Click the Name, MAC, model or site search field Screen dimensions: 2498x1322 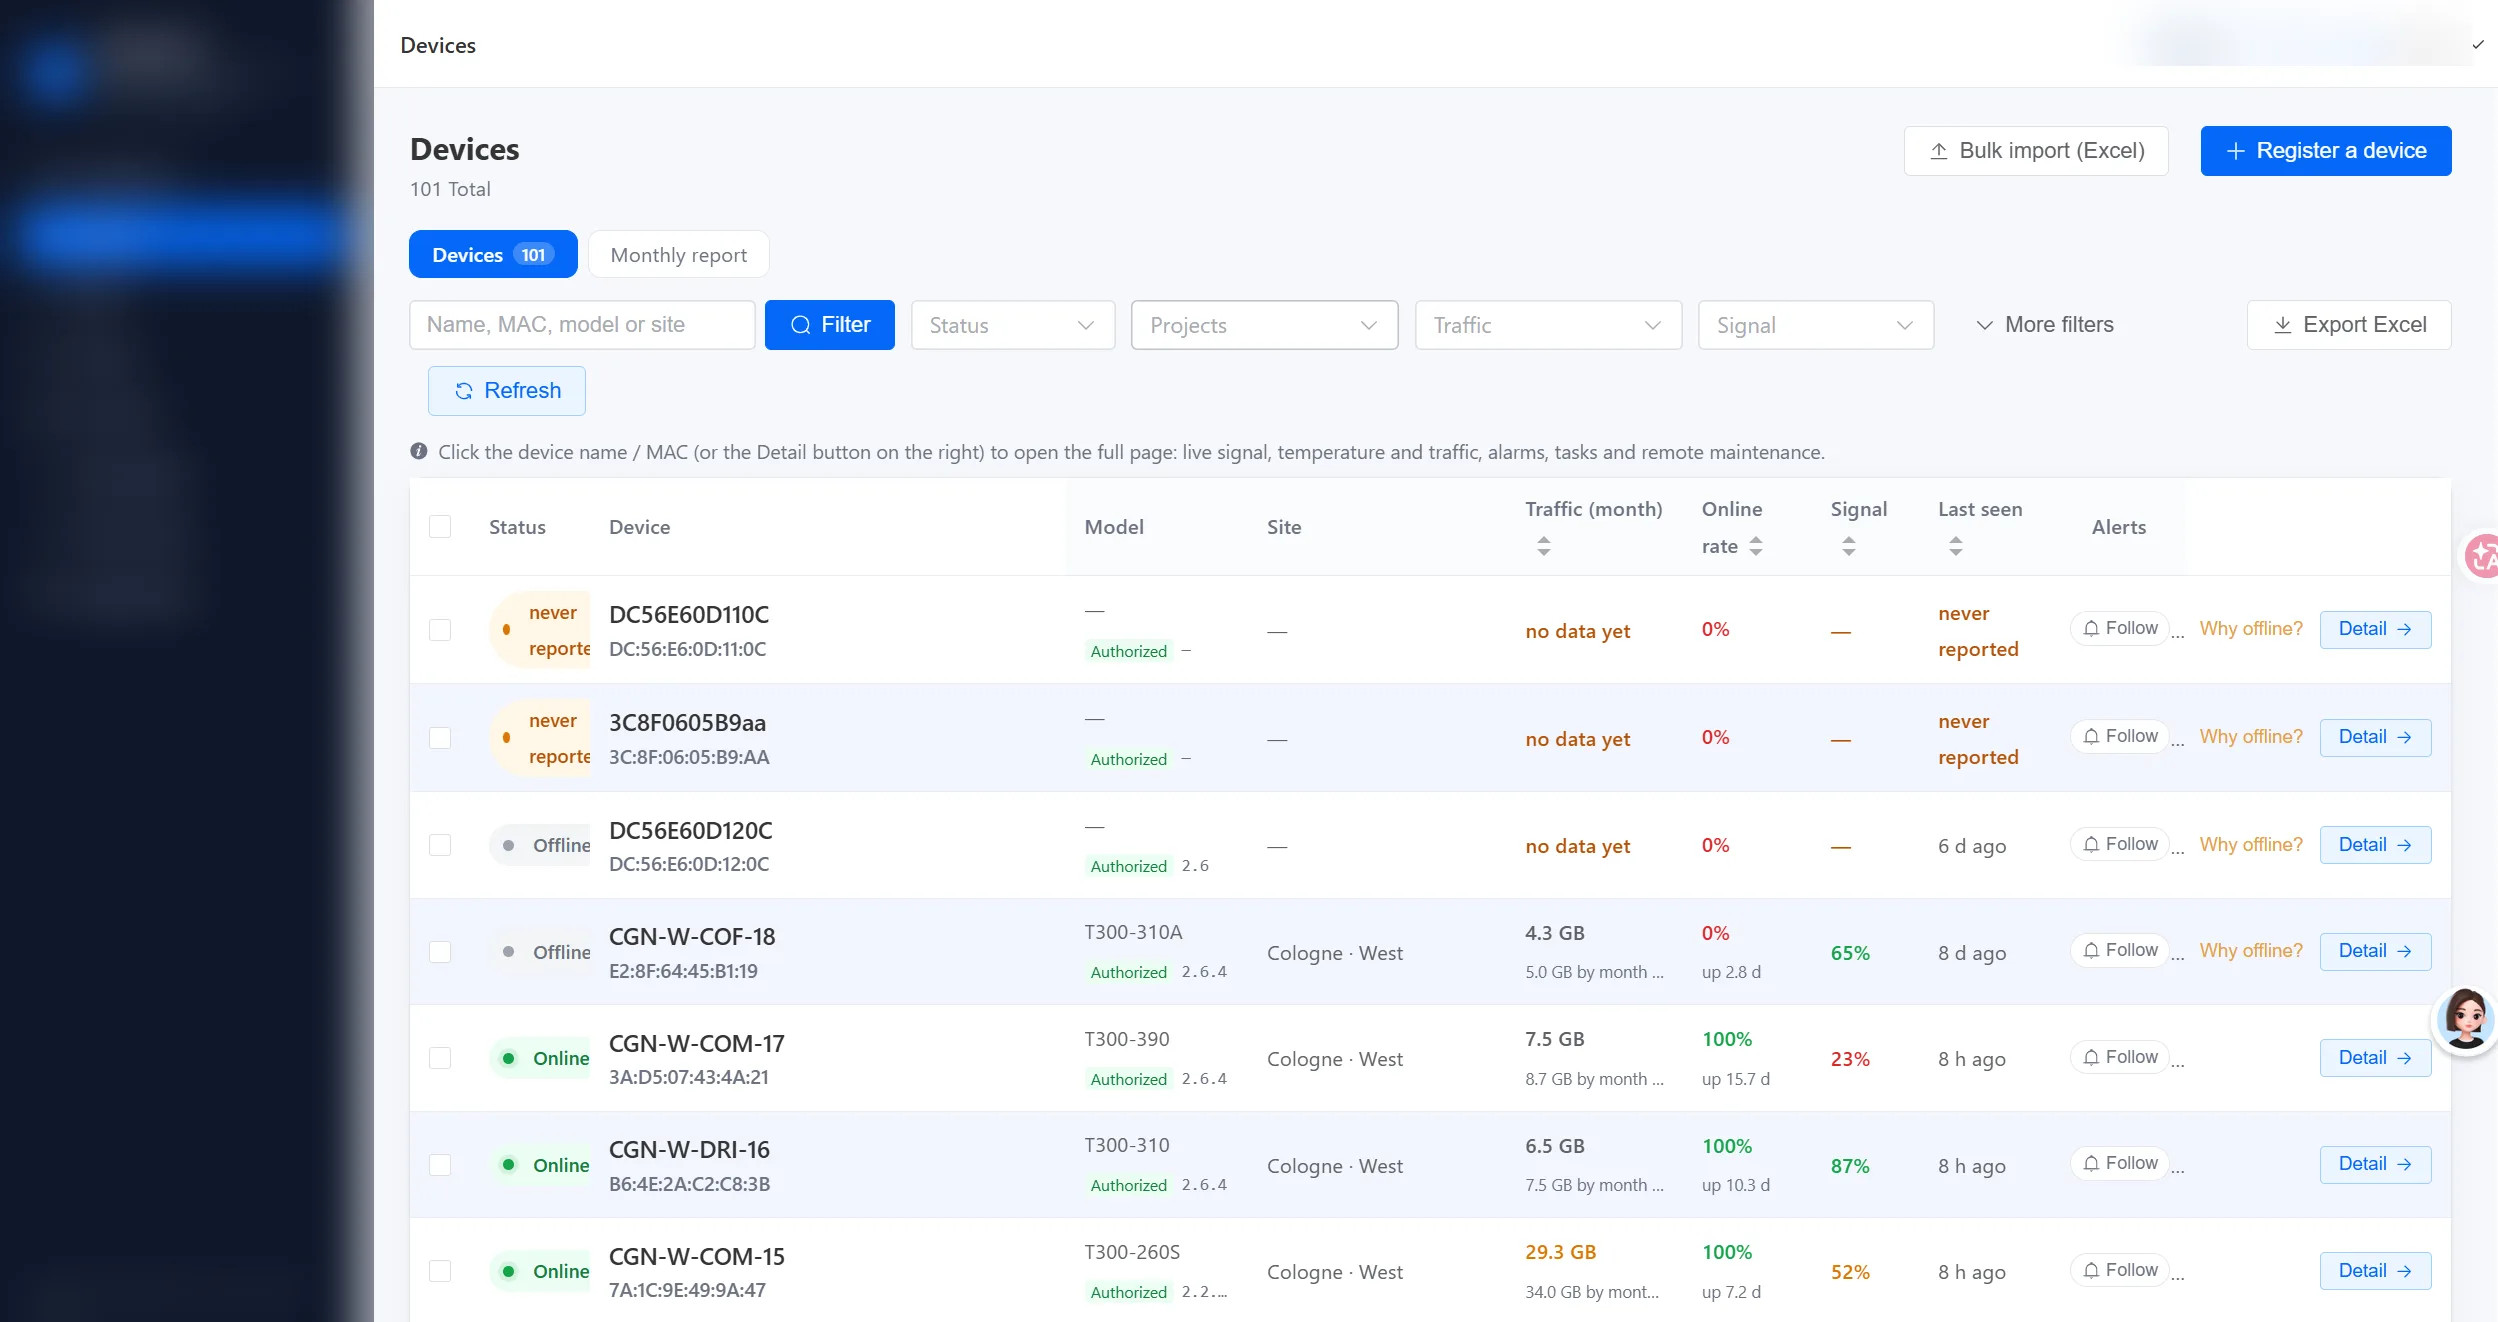point(582,325)
